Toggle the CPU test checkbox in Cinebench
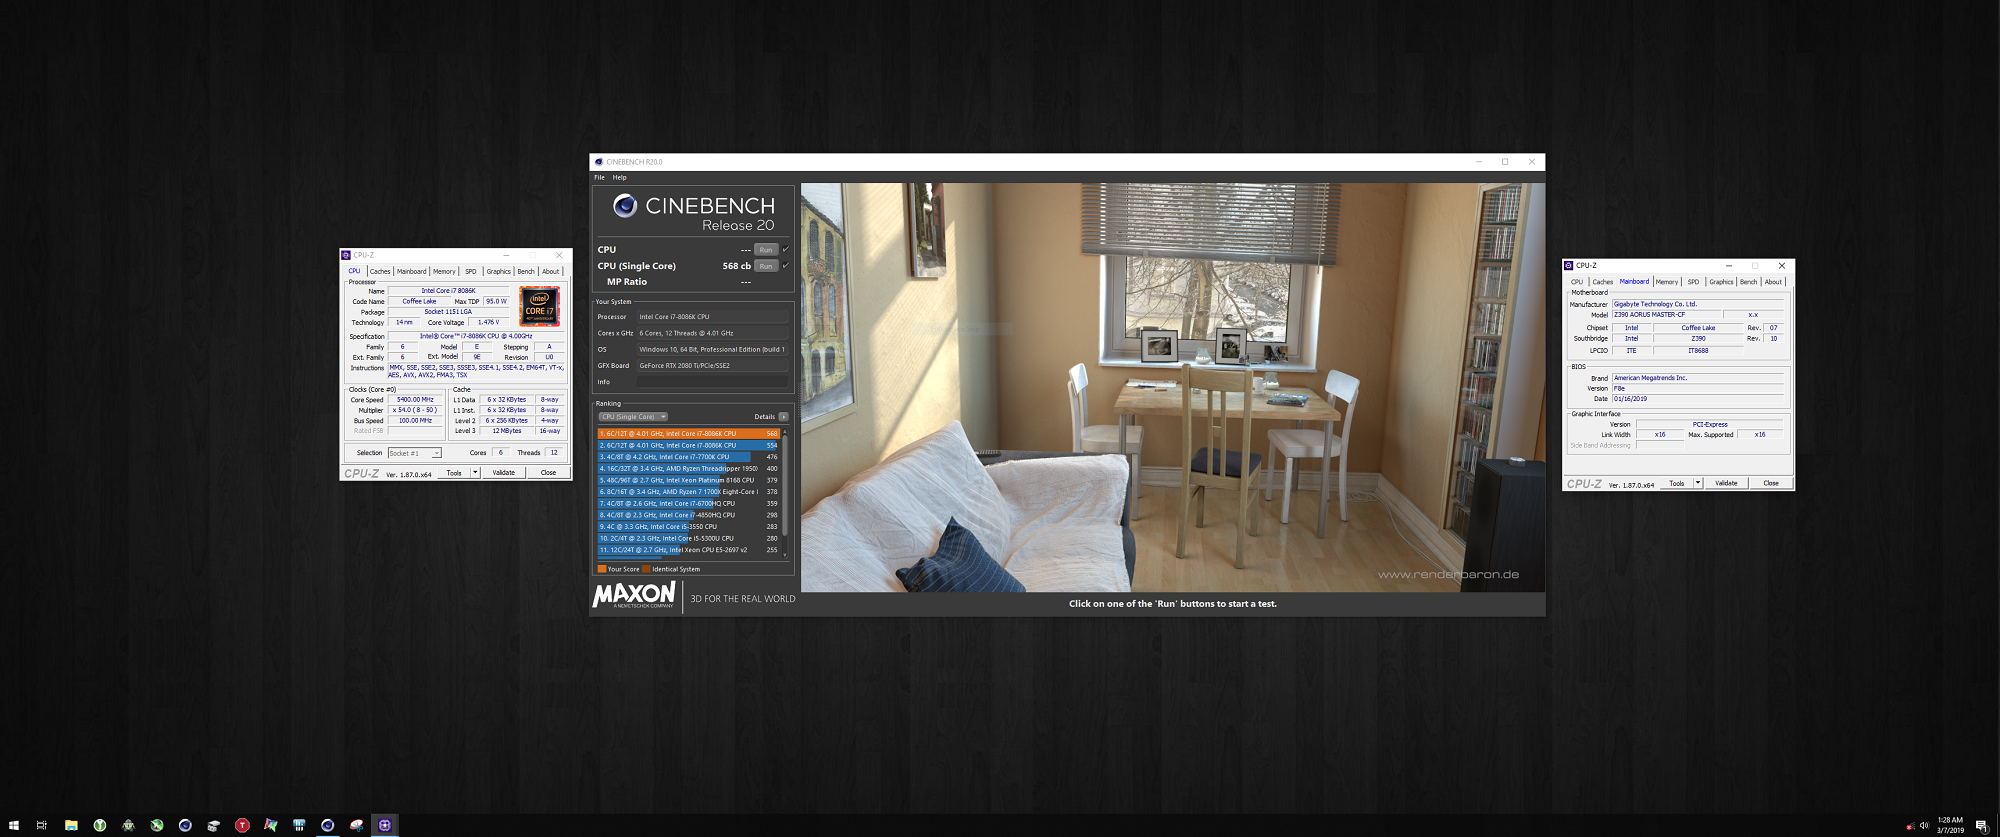Viewport: 2000px width, 837px height. 785,249
